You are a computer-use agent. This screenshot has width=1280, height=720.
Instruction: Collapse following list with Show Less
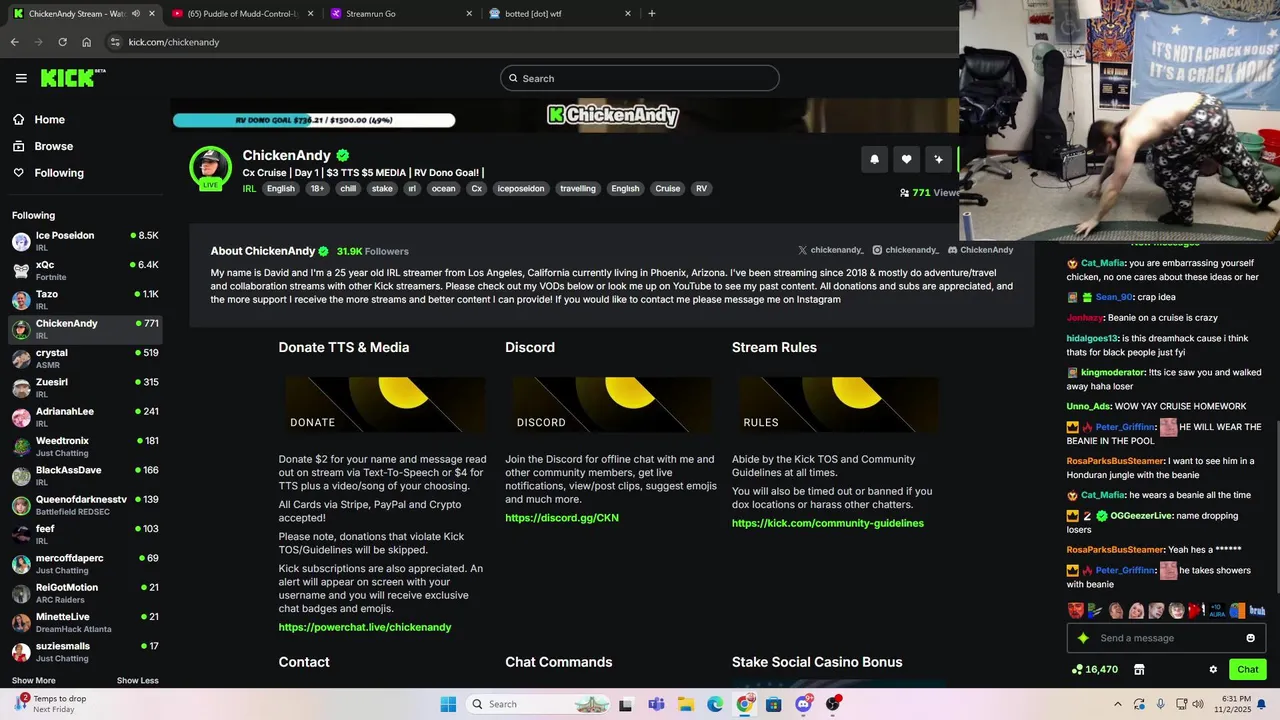[138, 681]
